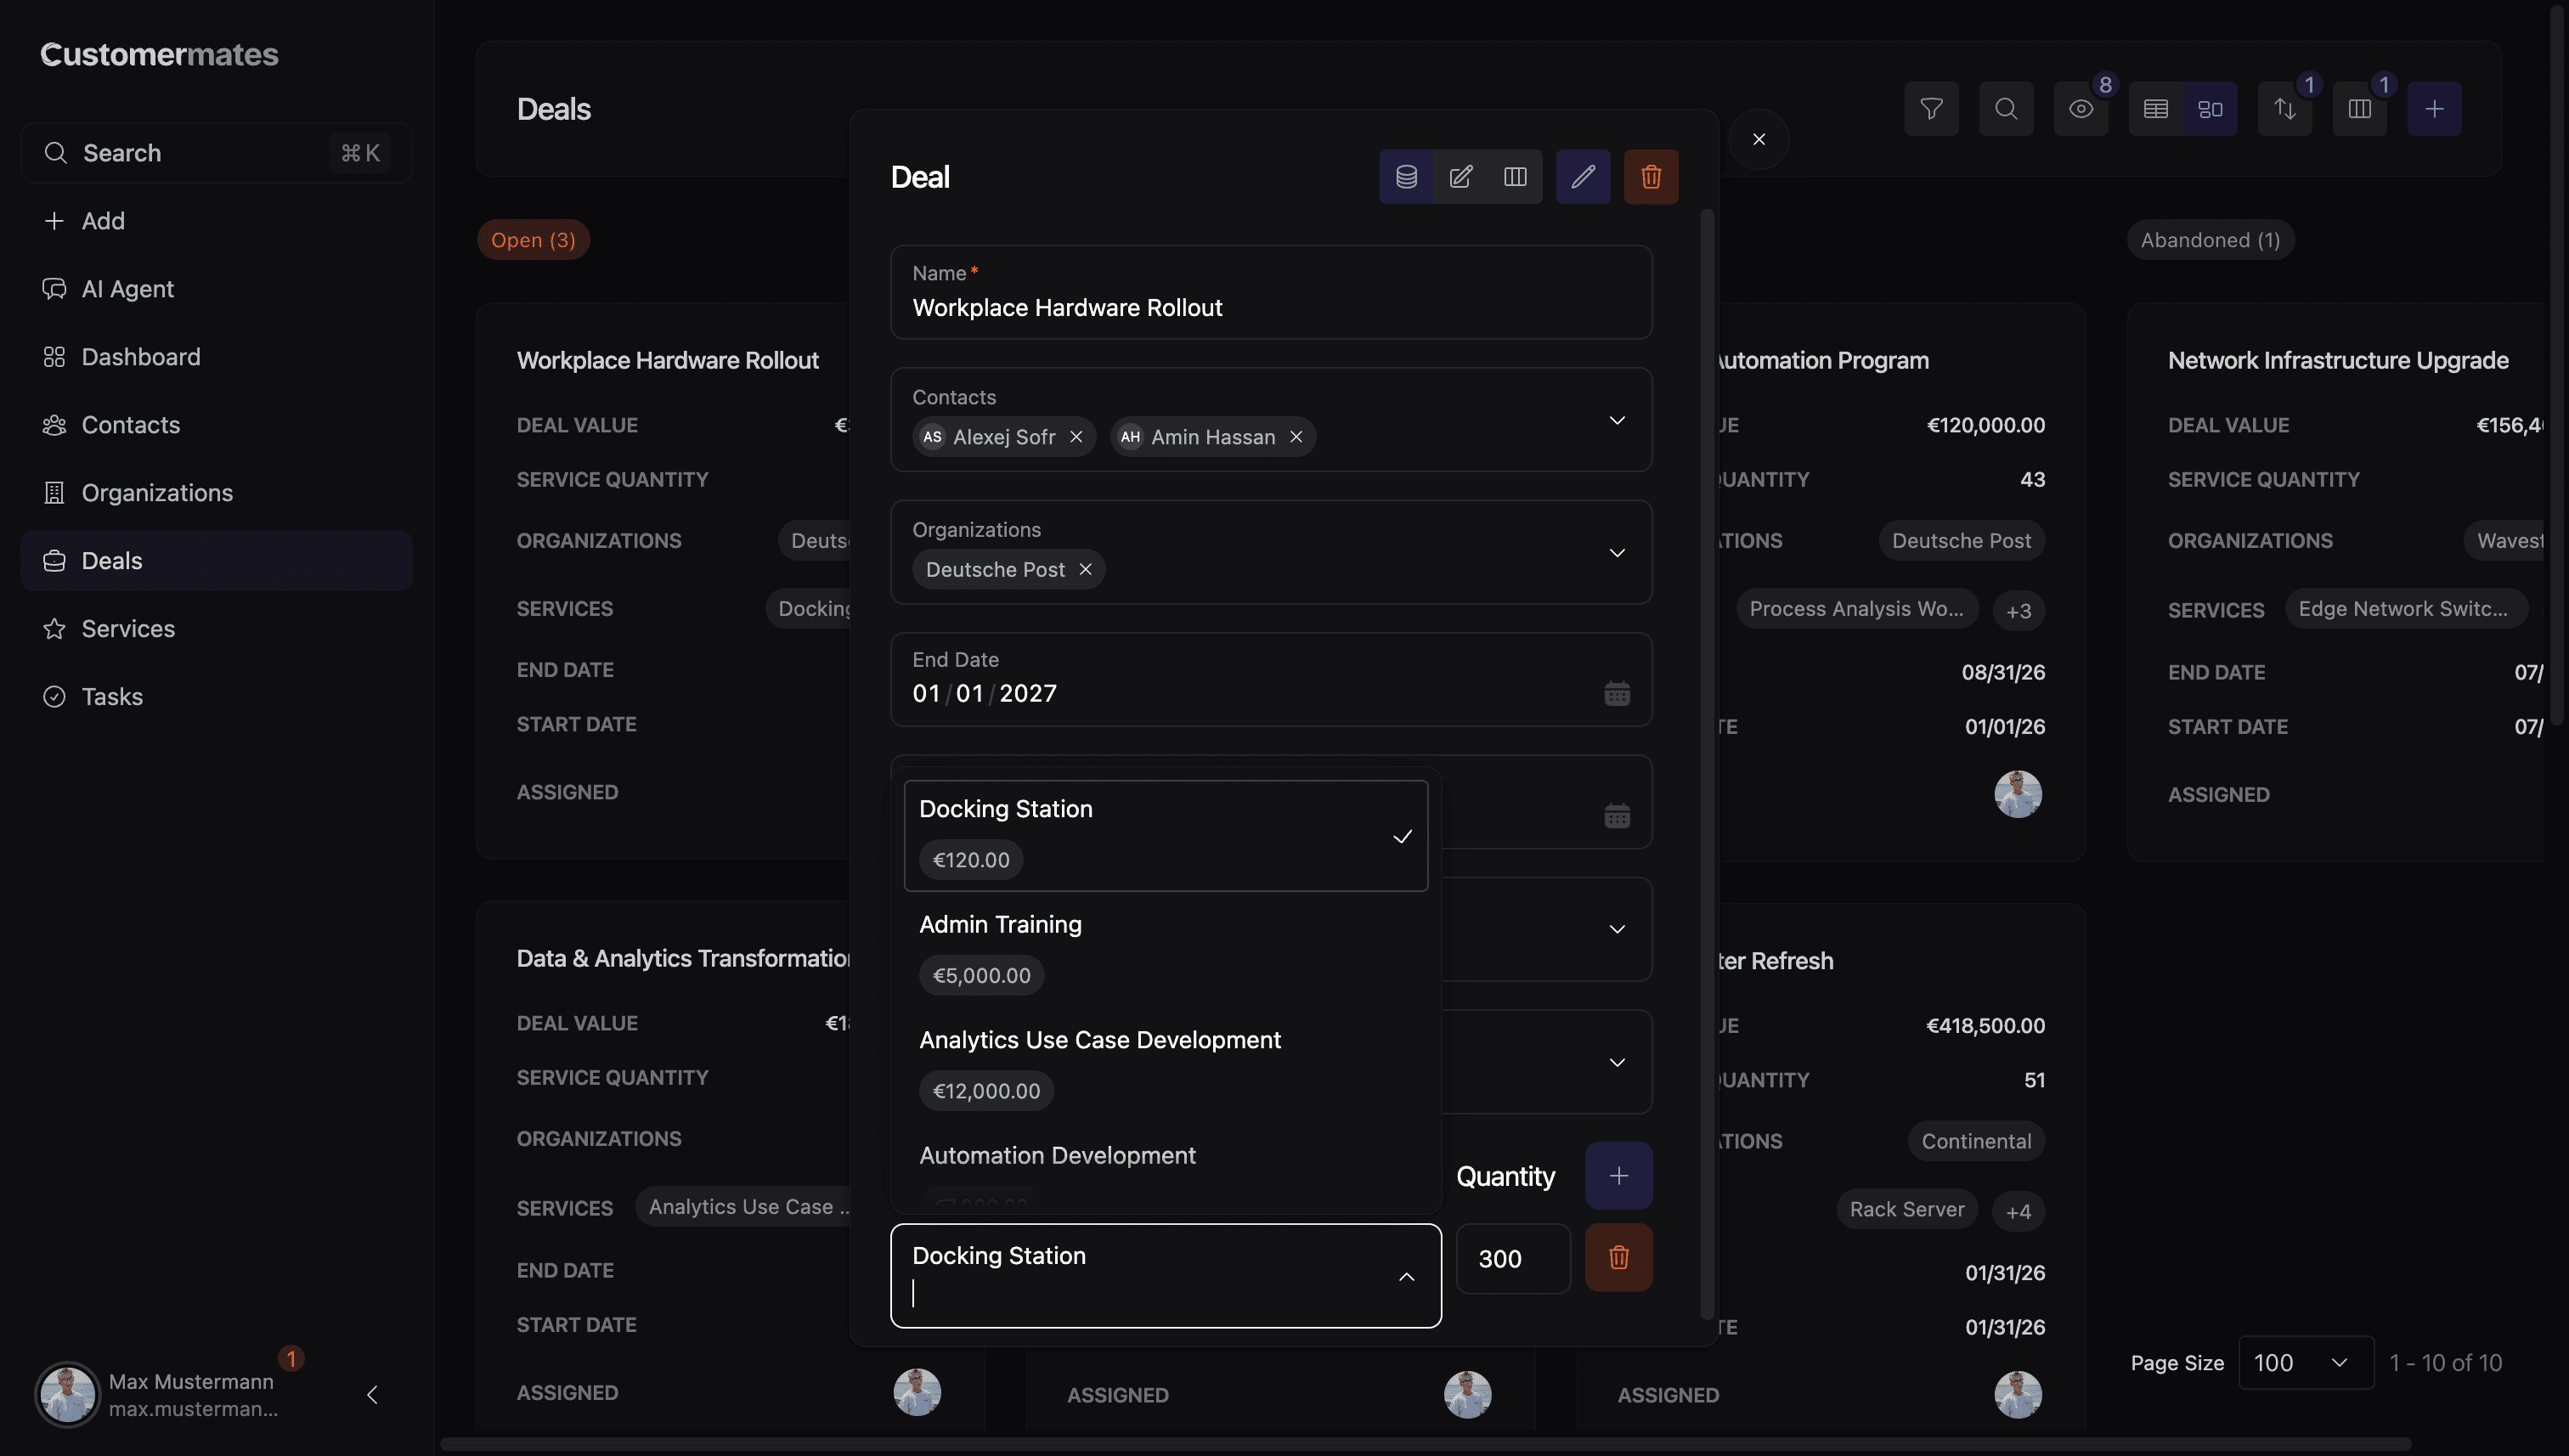Delete the Docking Station service row

coord(1618,1257)
